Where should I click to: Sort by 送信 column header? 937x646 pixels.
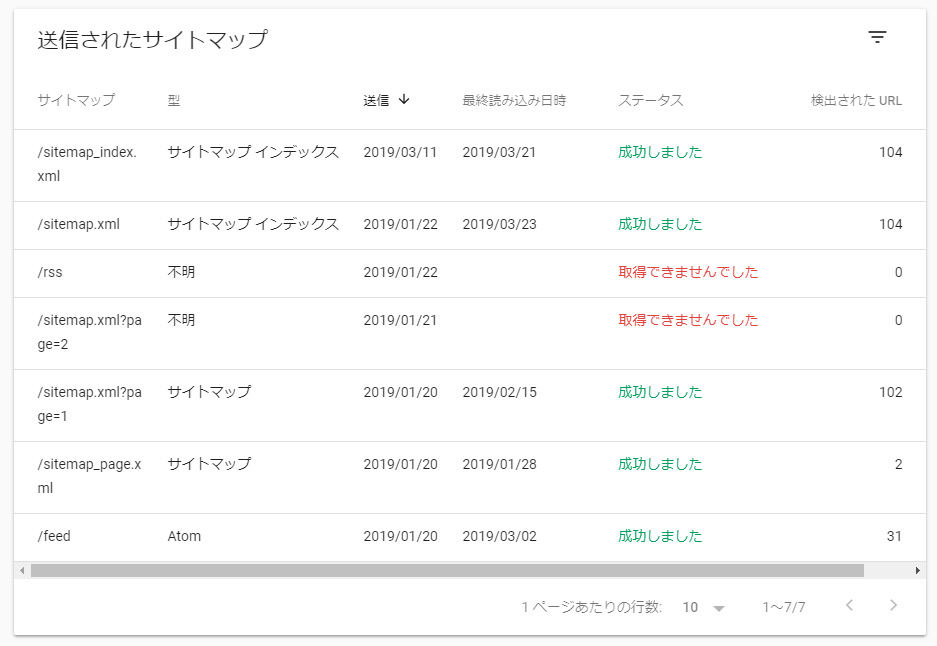pyautogui.click(x=376, y=100)
